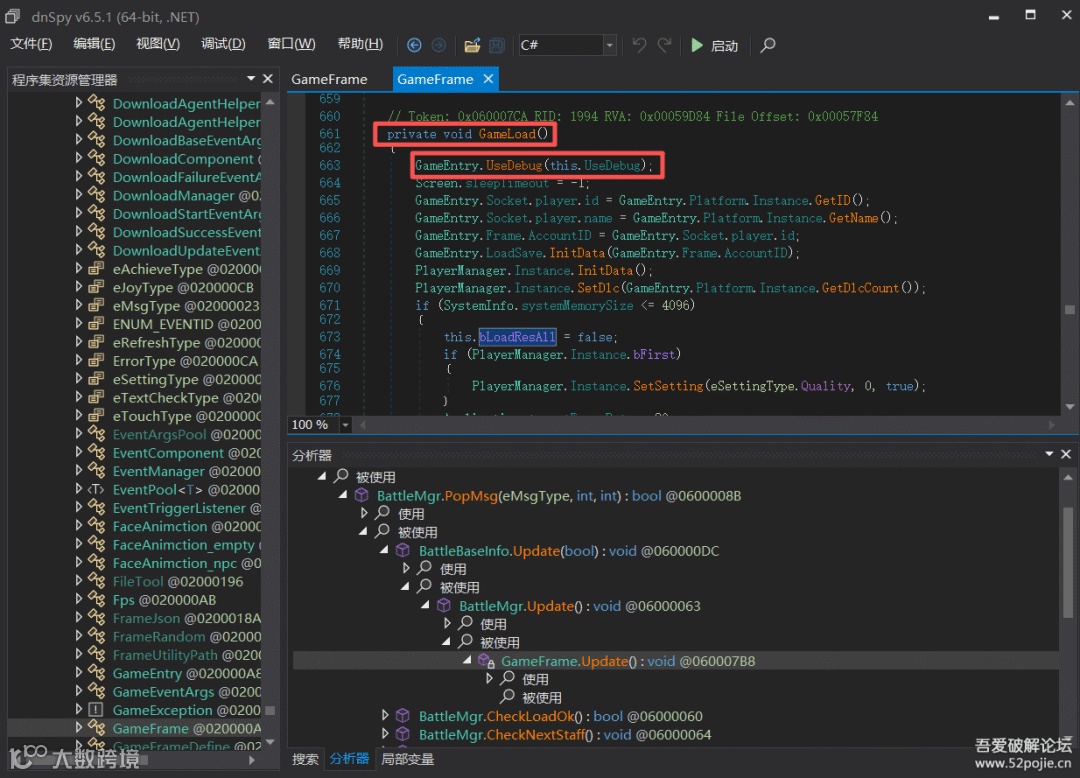Screen dimensions: 1080x778
Task: Collapse the BattleMgr.PopMsg analyzer node
Action: point(342,496)
